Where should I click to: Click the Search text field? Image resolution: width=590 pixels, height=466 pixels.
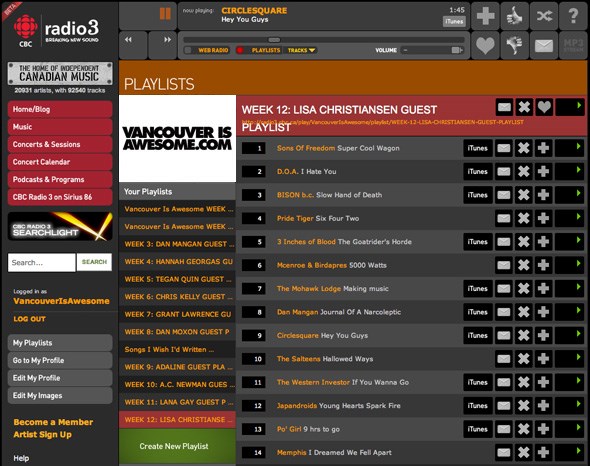[x=42, y=262]
